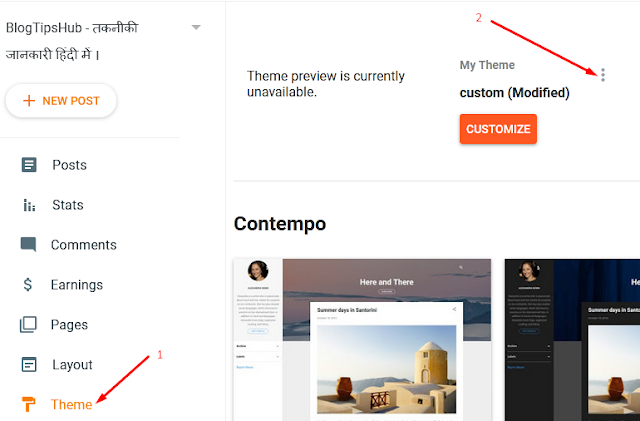Click the Stats bar chart icon
The width and height of the screenshot is (640, 421).
pos(29,205)
